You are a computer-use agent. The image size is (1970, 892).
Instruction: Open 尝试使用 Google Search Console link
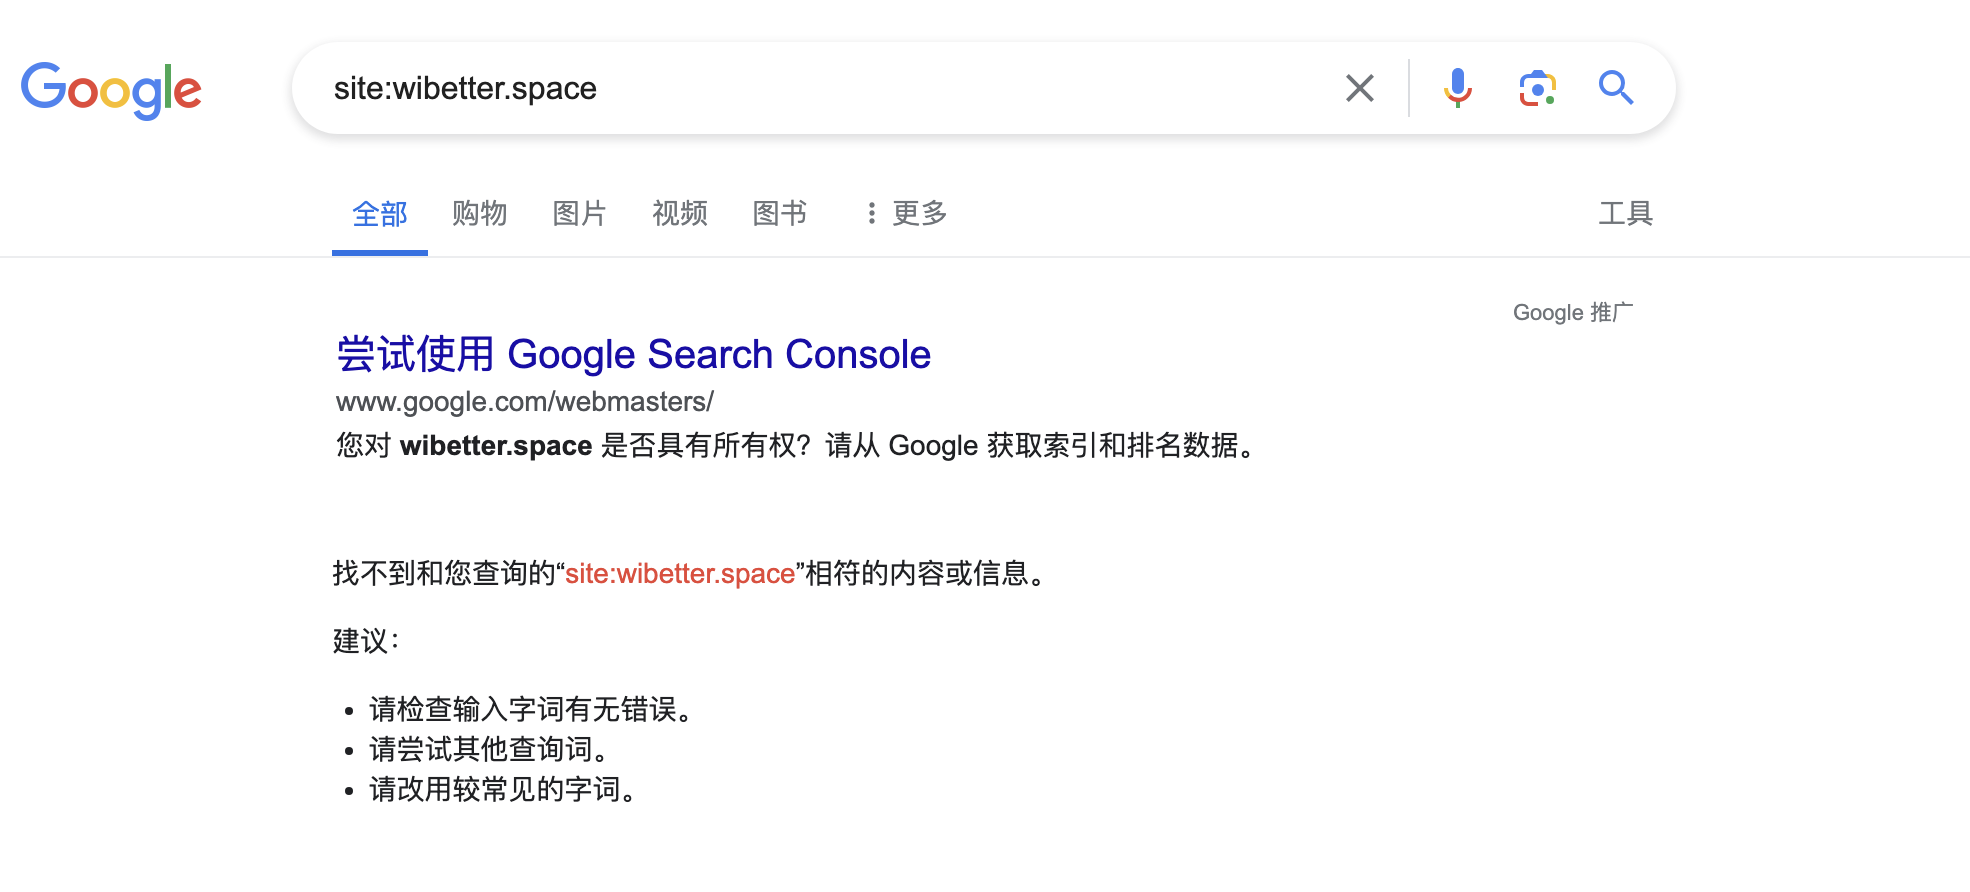coord(634,354)
